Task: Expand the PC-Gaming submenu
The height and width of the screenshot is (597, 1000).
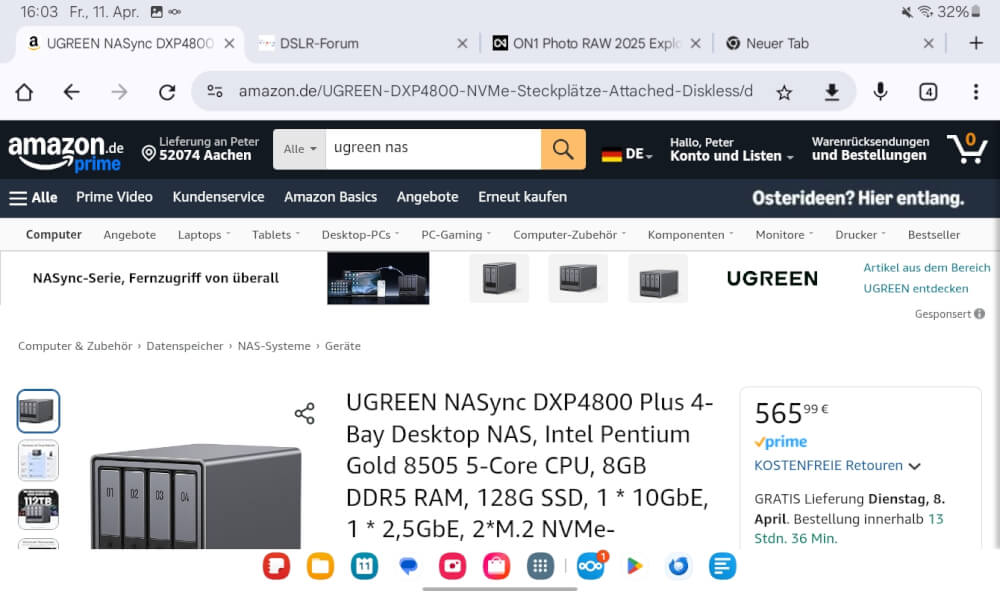Action: pyautogui.click(x=456, y=235)
